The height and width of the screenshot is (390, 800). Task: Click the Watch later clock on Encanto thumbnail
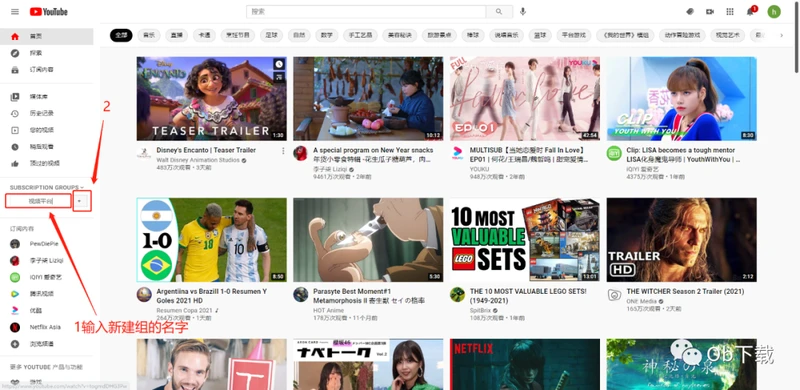coord(279,64)
